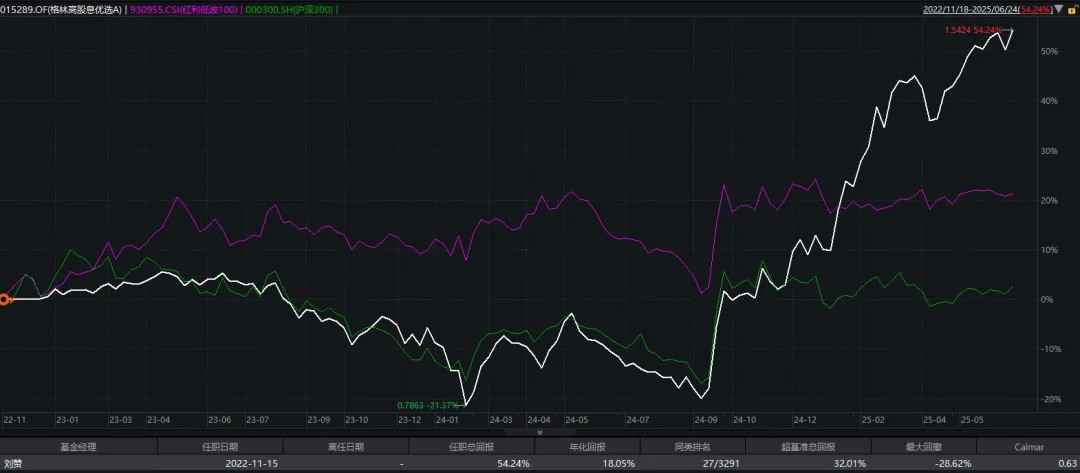Select the 015289.OF fund legend label

(x=61, y=9)
